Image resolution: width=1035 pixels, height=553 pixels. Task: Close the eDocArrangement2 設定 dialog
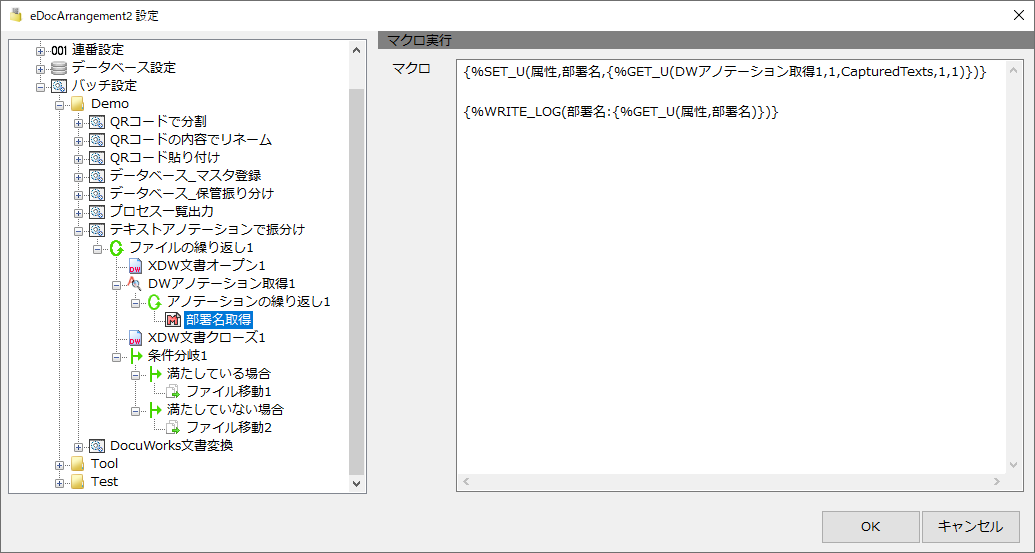1018,16
